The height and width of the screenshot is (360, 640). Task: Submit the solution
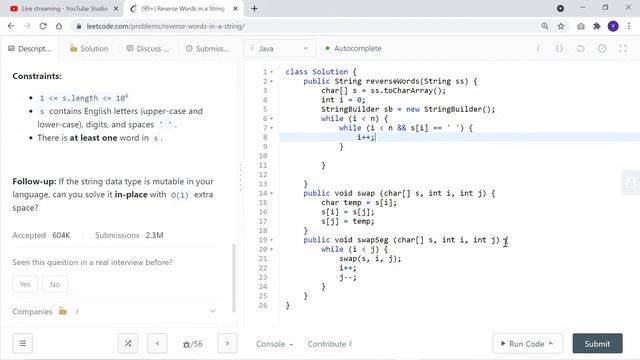[x=598, y=344]
